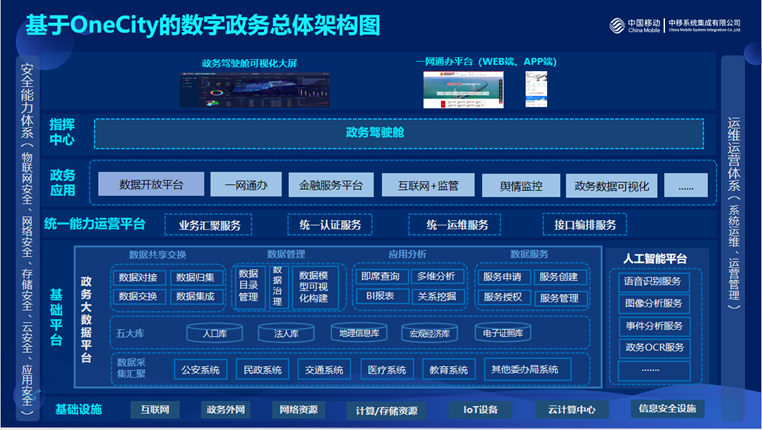Click the ....... box under 人工智能平台

(x=654, y=371)
